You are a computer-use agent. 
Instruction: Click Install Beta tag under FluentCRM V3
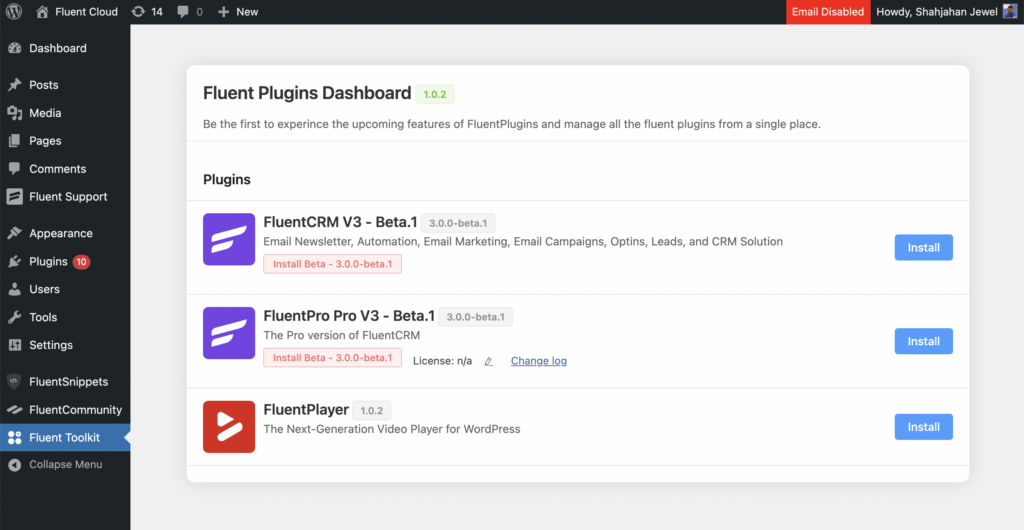tap(332, 264)
